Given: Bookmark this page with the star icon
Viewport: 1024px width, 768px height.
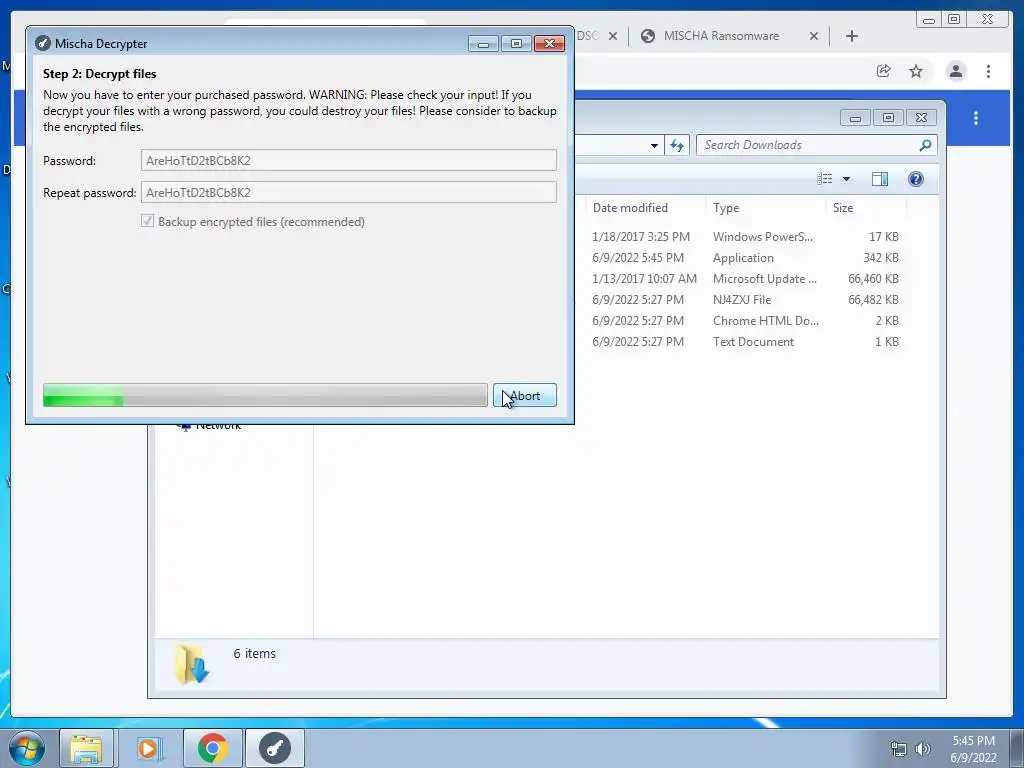Looking at the screenshot, I should click(x=916, y=71).
